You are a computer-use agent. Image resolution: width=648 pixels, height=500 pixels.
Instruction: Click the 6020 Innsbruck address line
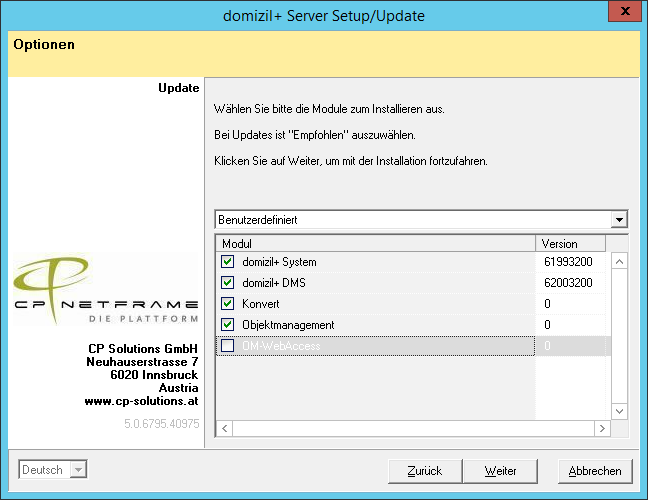[x=154, y=375]
